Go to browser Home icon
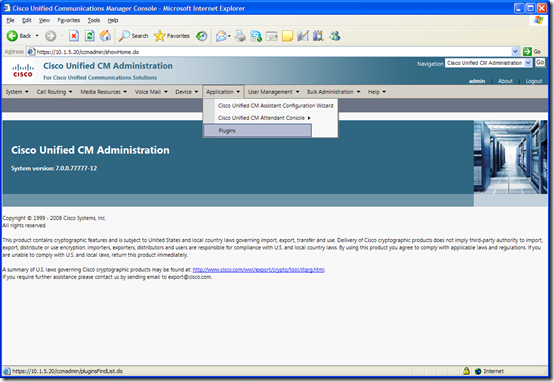 pyautogui.click(x=105, y=36)
